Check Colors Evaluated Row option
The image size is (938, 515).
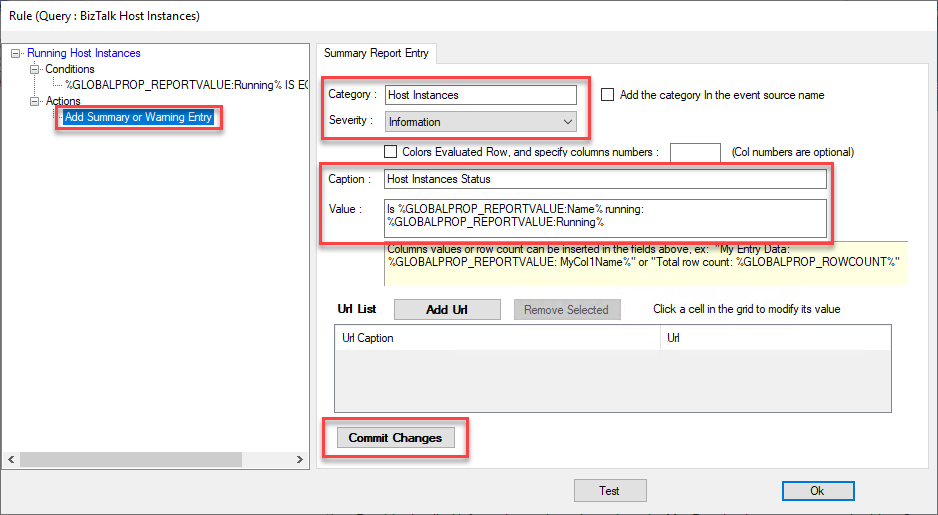click(391, 152)
